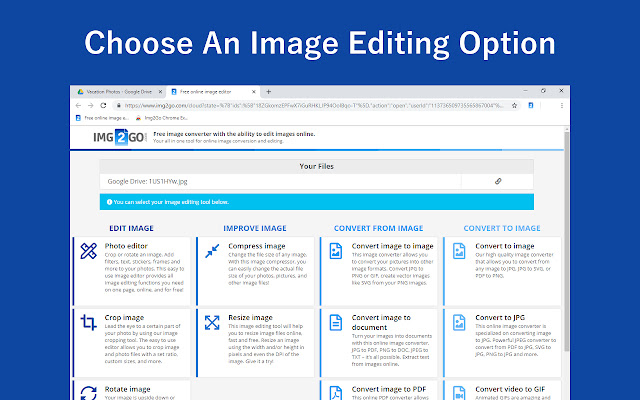The image size is (640, 400).
Task: Open the Compress image title link
Action: click(257, 246)
